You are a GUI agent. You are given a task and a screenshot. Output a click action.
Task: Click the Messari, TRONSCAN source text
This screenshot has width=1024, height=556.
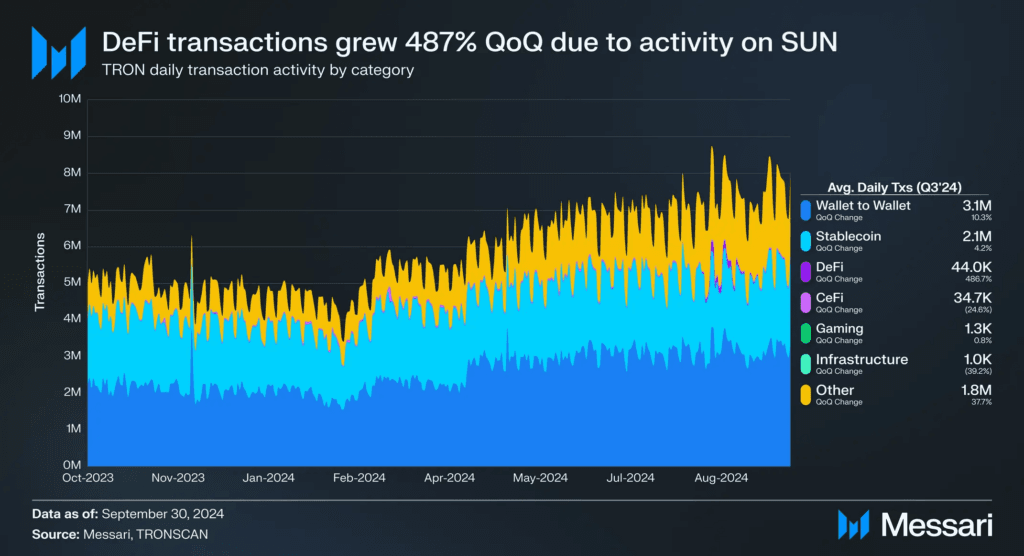[146, 534]
